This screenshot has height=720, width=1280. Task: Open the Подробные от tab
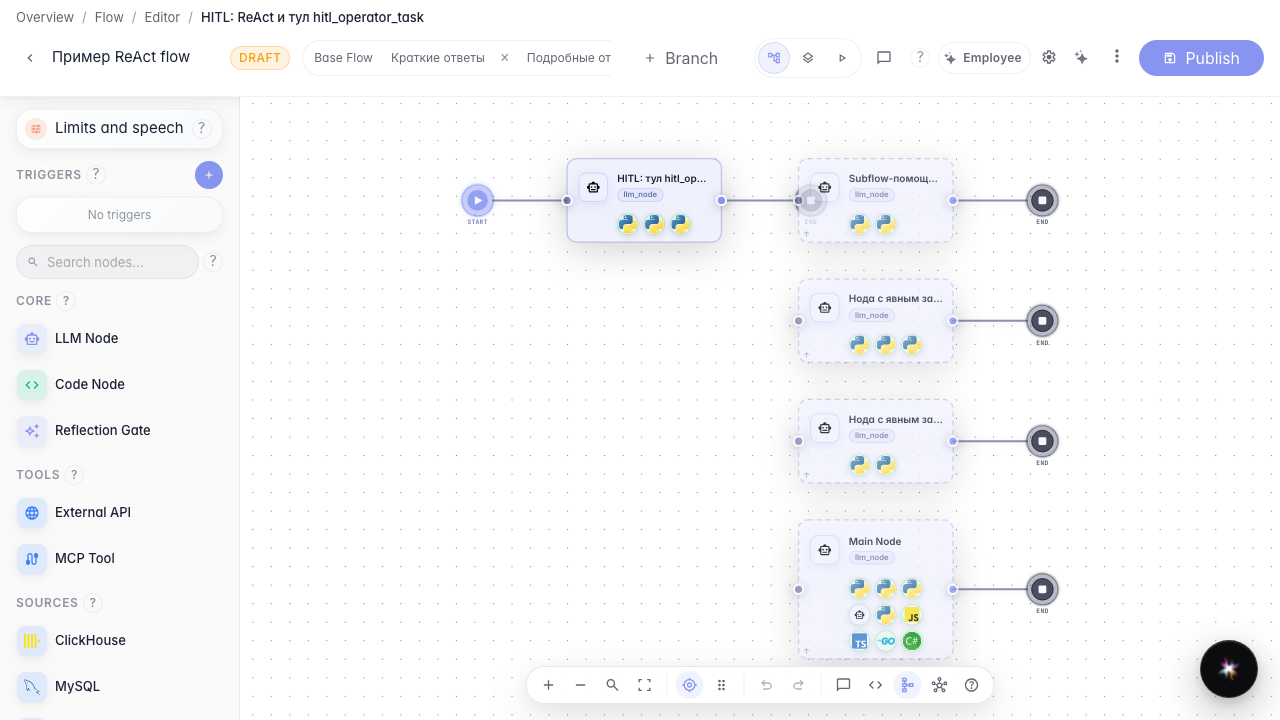click(568, 58)
